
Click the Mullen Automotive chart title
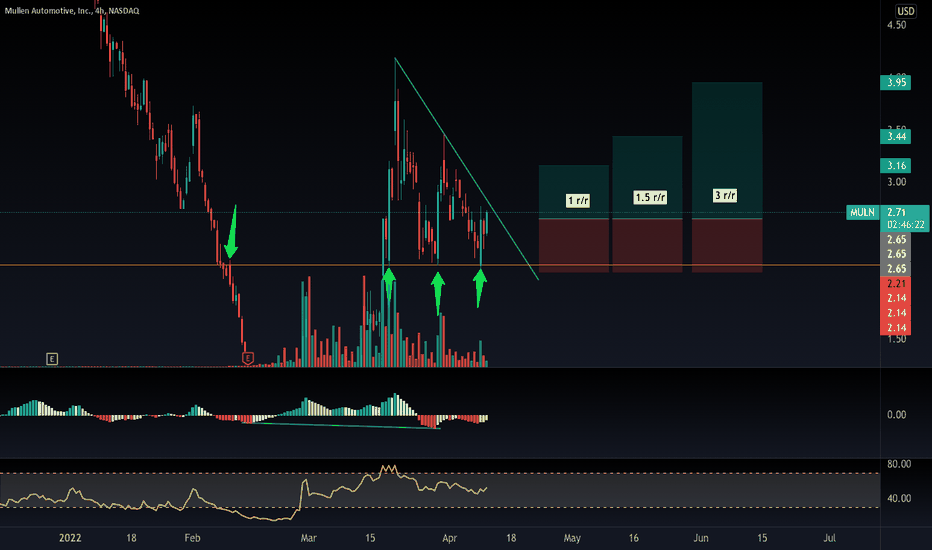point(72,10)
